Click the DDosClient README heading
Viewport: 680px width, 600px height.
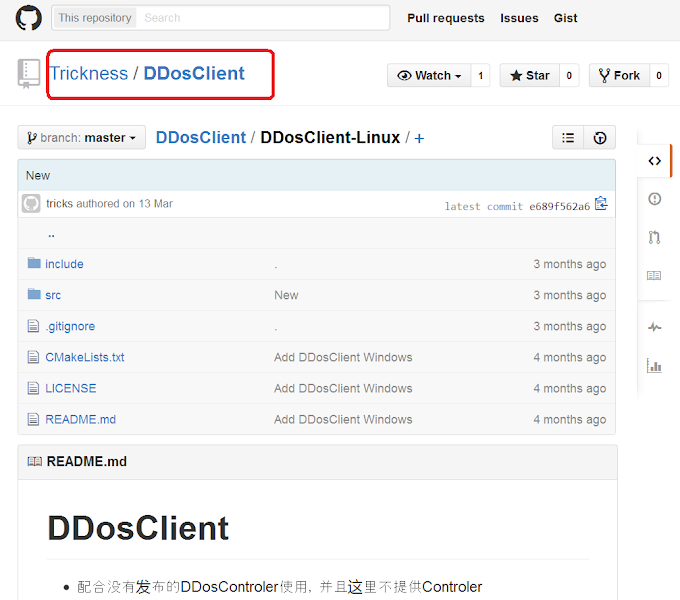138,528
